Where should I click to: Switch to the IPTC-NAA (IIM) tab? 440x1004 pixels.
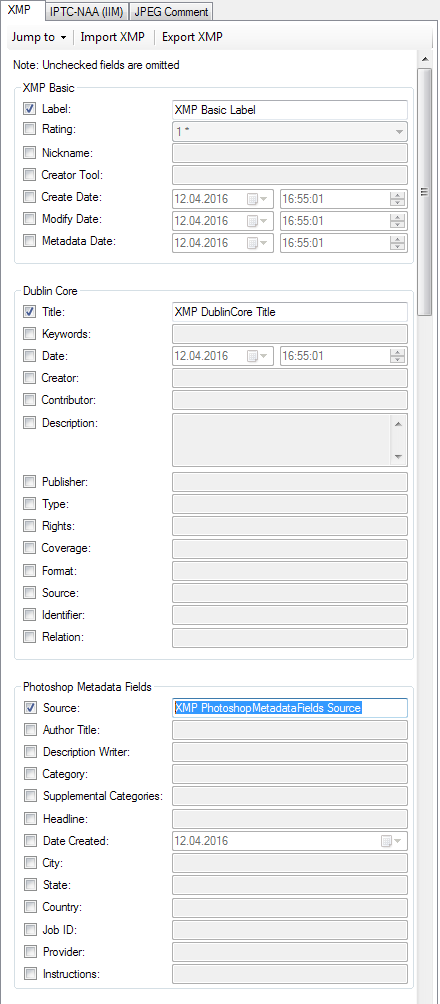(86, 12)
